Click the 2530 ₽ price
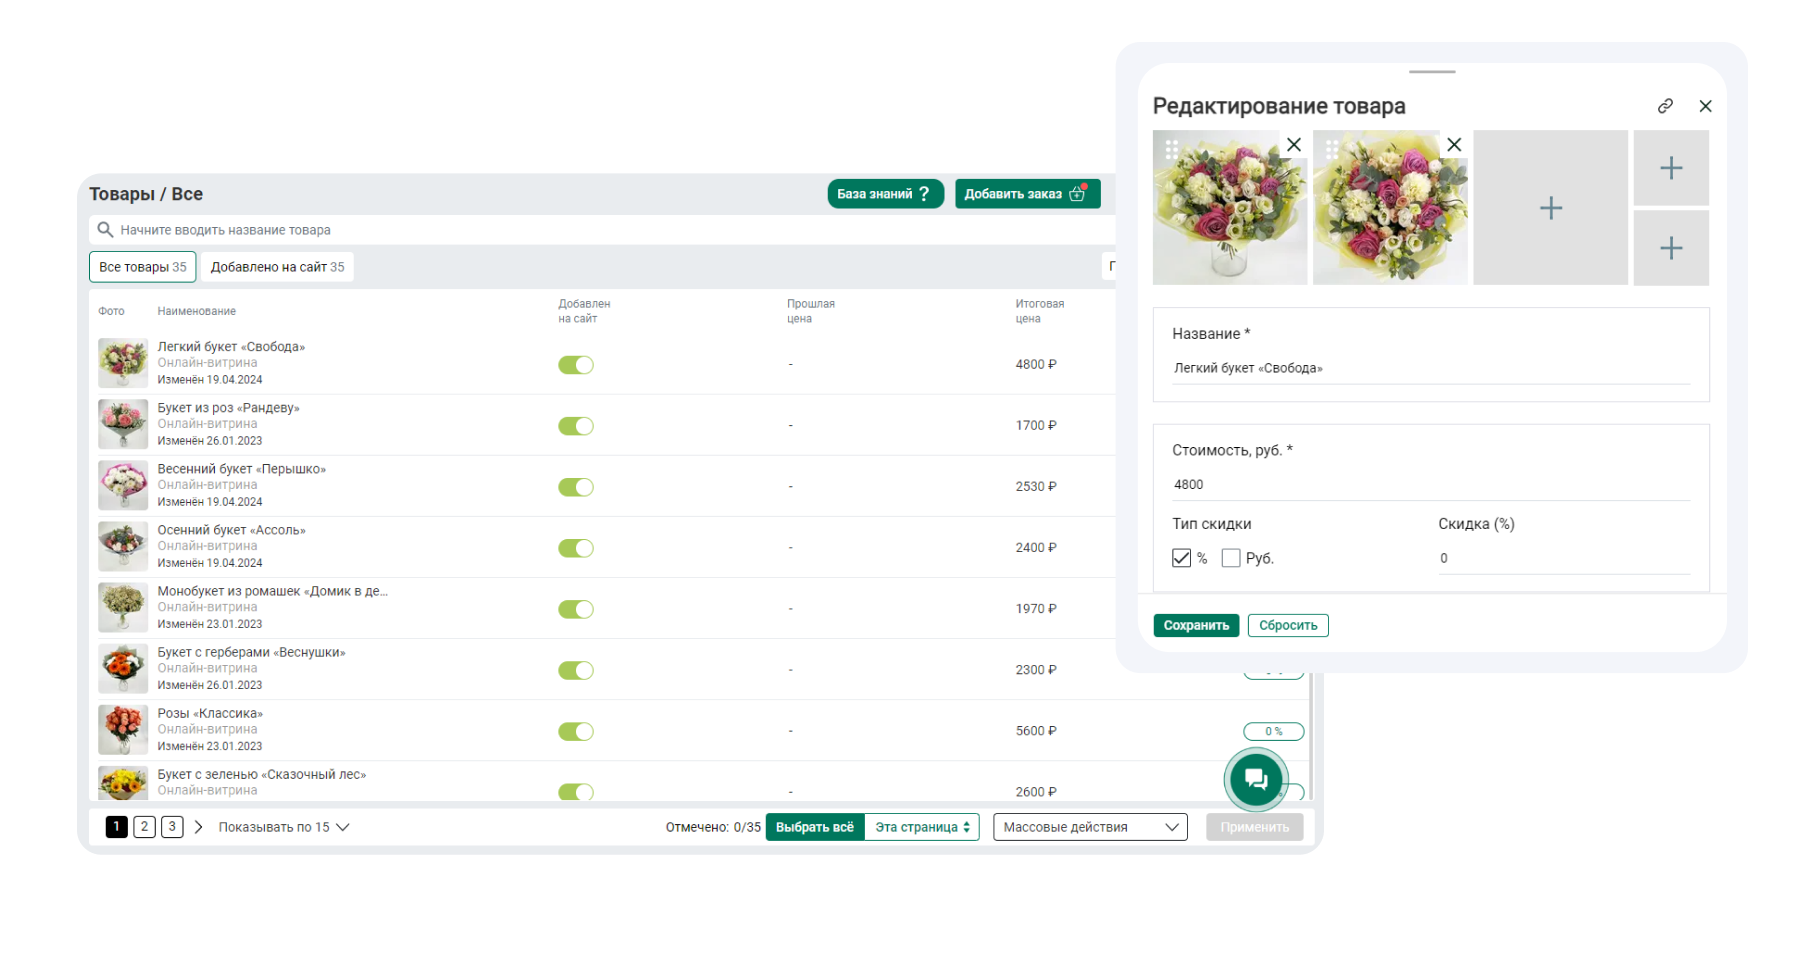Screen dimensions: 1793x964 point(1036,487)
